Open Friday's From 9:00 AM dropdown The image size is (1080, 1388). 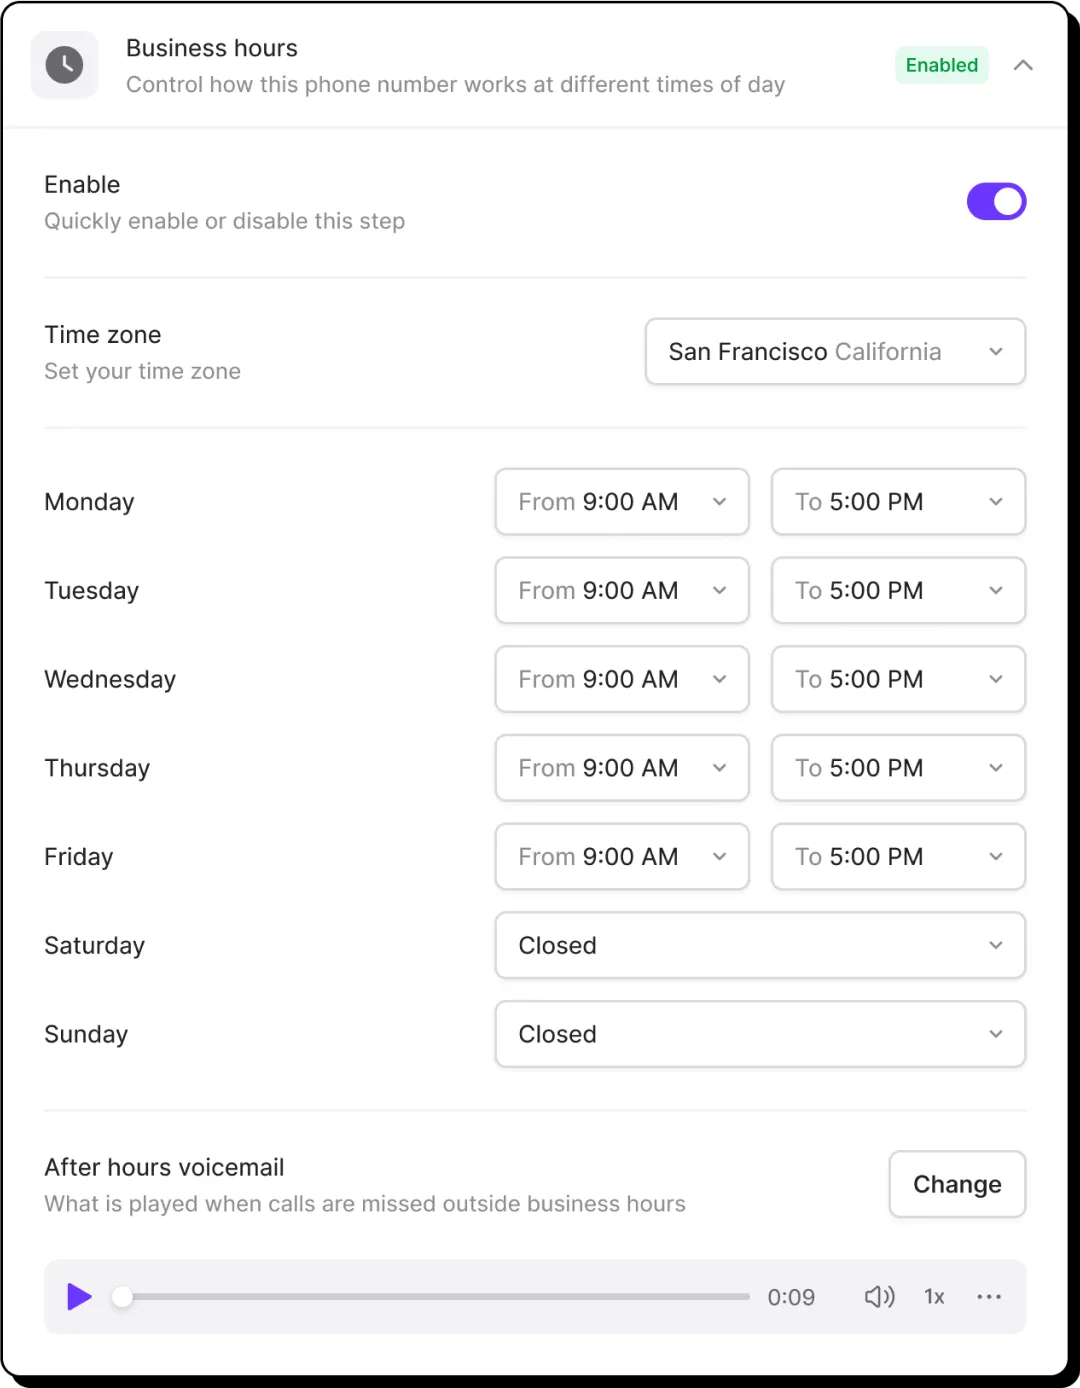[x=621, y=856]
